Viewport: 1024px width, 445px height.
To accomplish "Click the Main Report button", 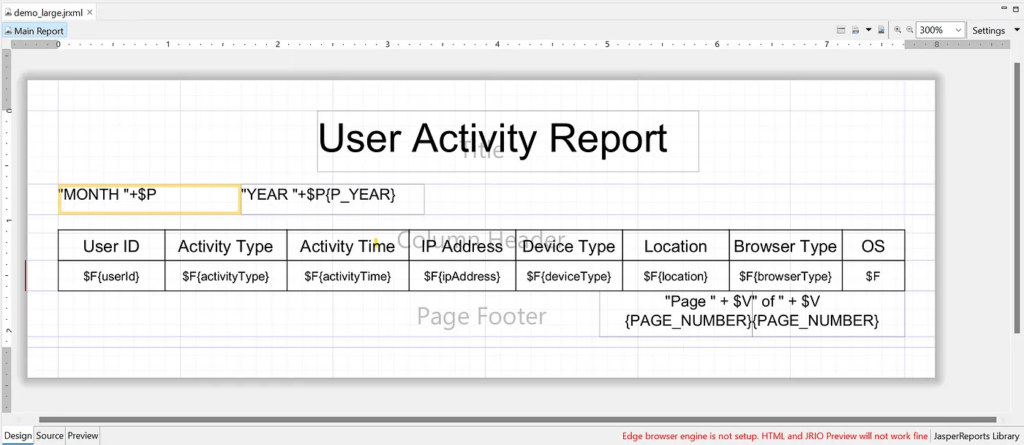I will (x=34, y=31).
